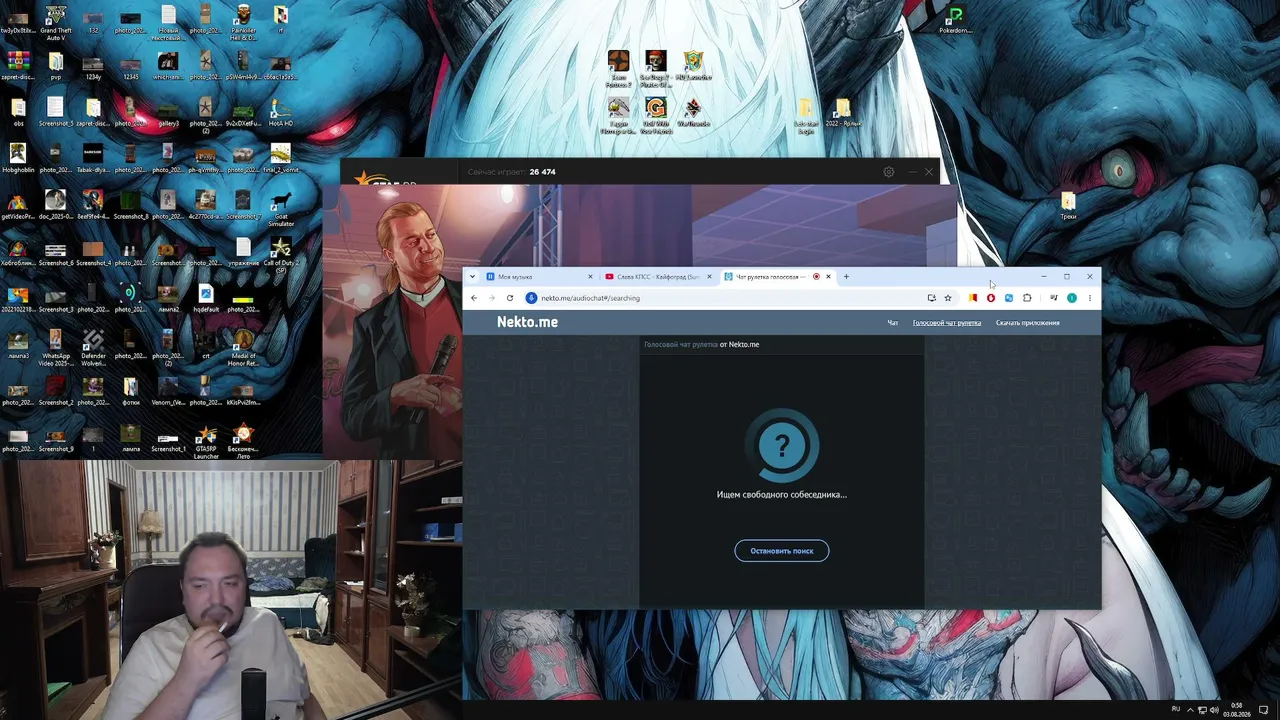Select the Grand Theft Auto V desktop icon
1280x720 pixels.
[56, 22]
